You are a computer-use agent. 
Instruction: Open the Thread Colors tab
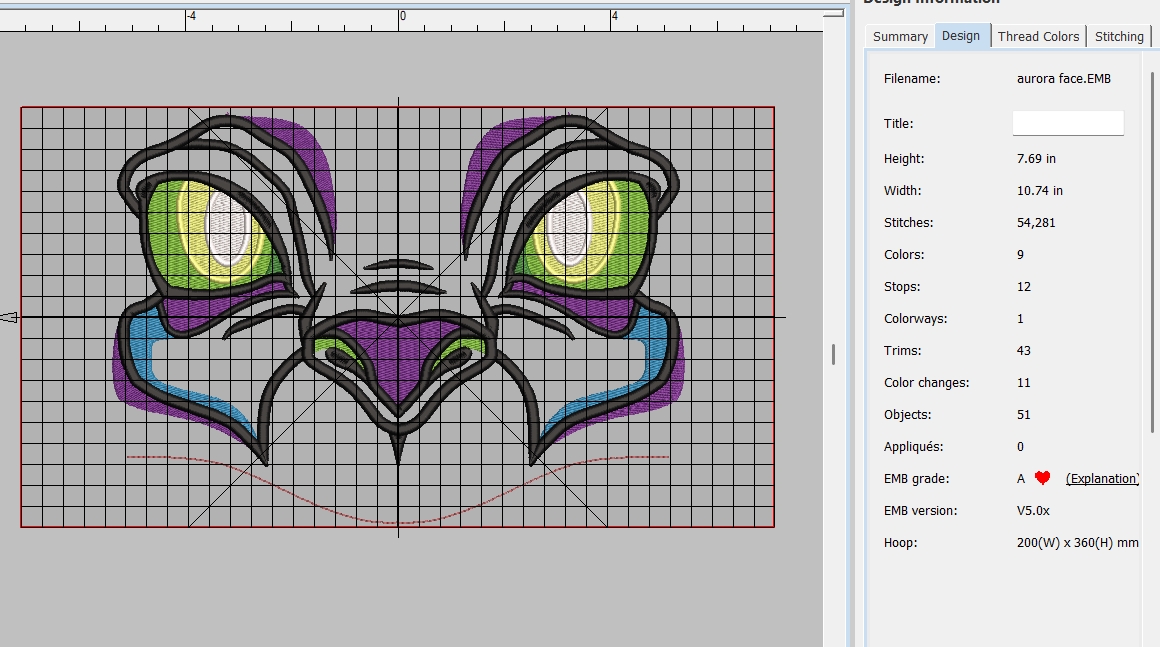1038,36
